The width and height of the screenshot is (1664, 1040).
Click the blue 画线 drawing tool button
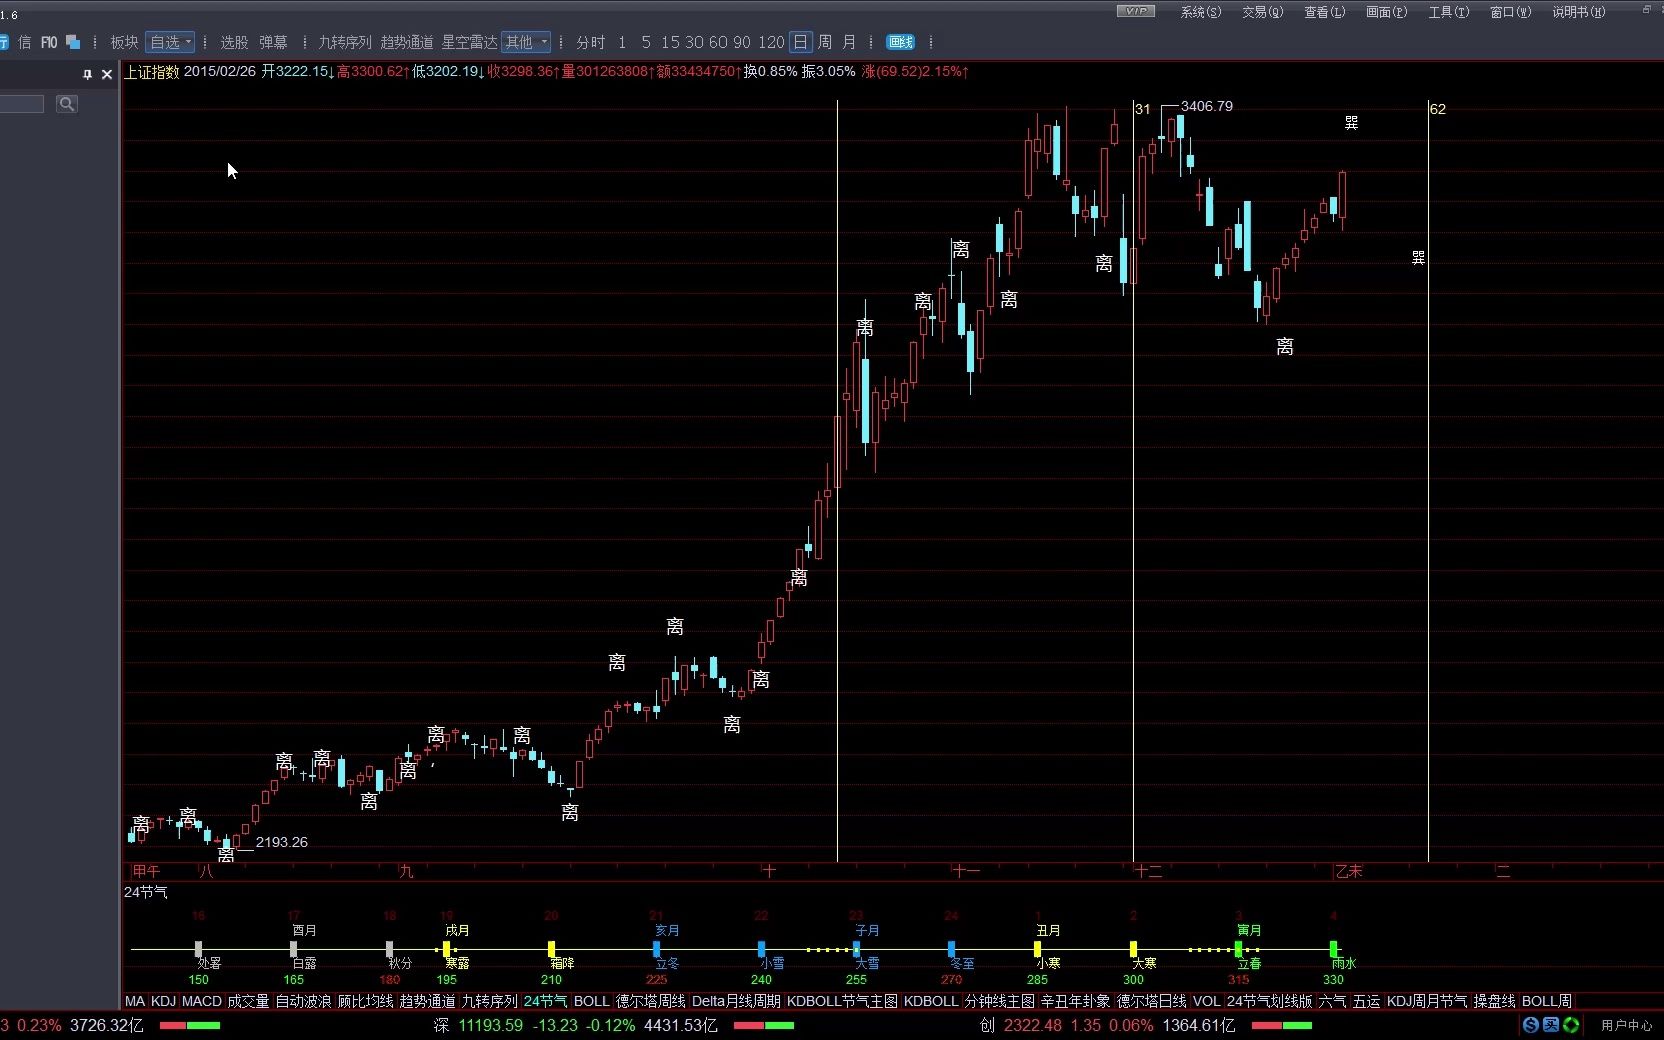pyautogui.click(x=901, y=42)
